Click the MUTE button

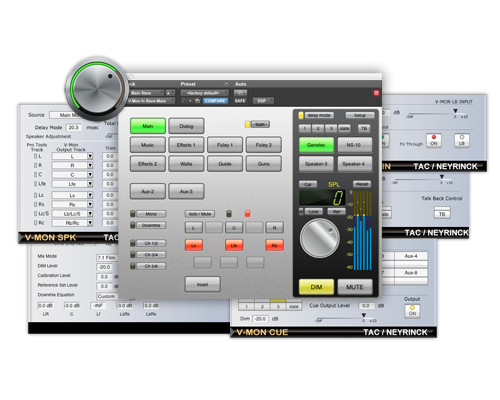(x=355, y=287)
